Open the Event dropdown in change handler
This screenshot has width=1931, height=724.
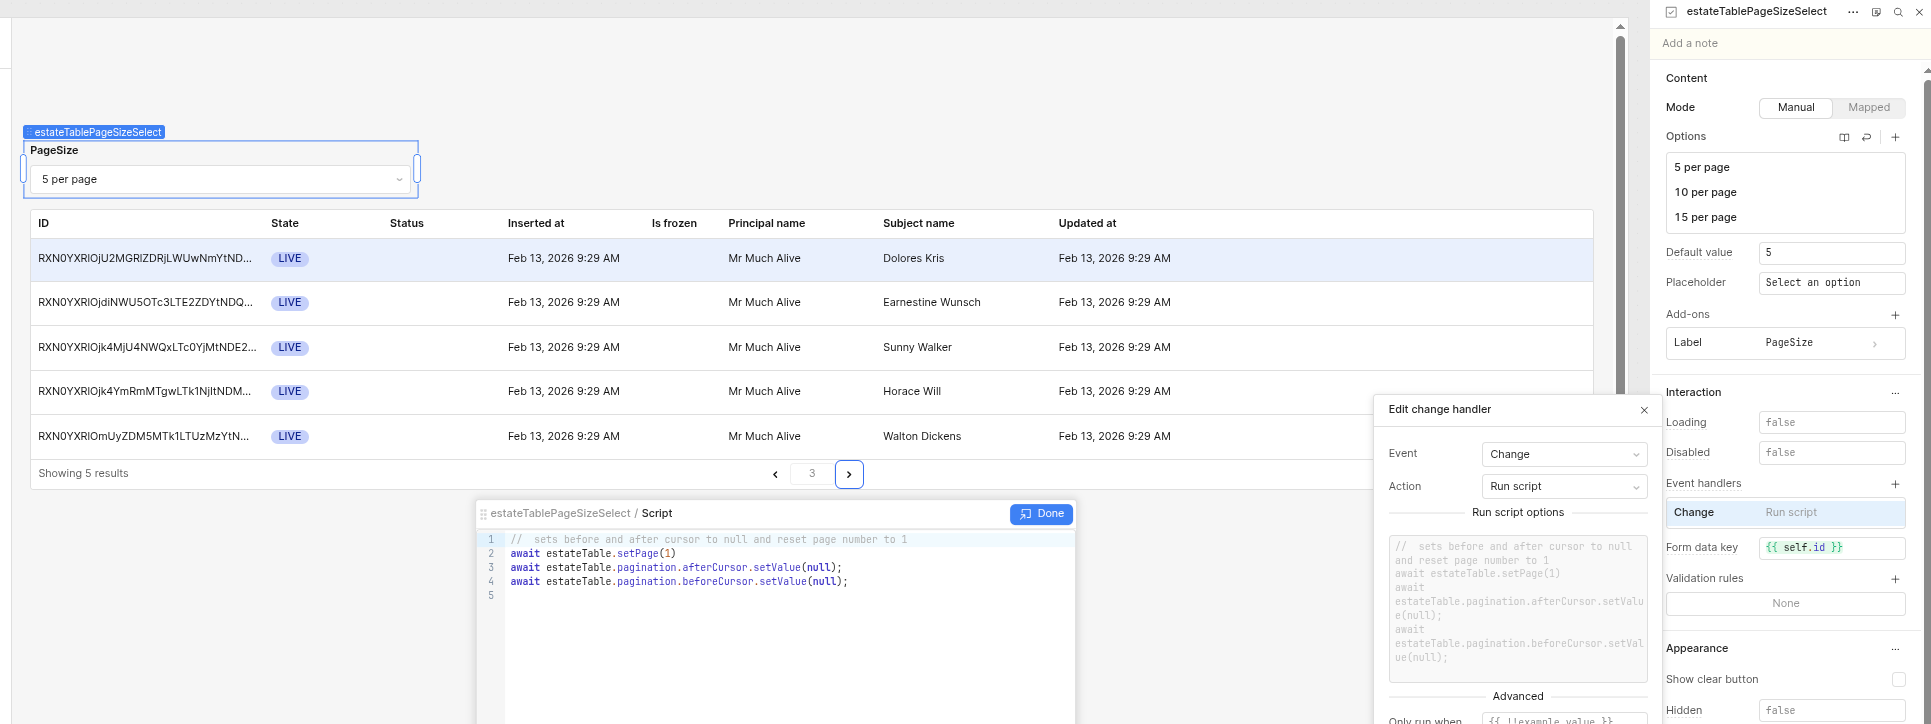pyautogui.click(x=1564, y=454)
